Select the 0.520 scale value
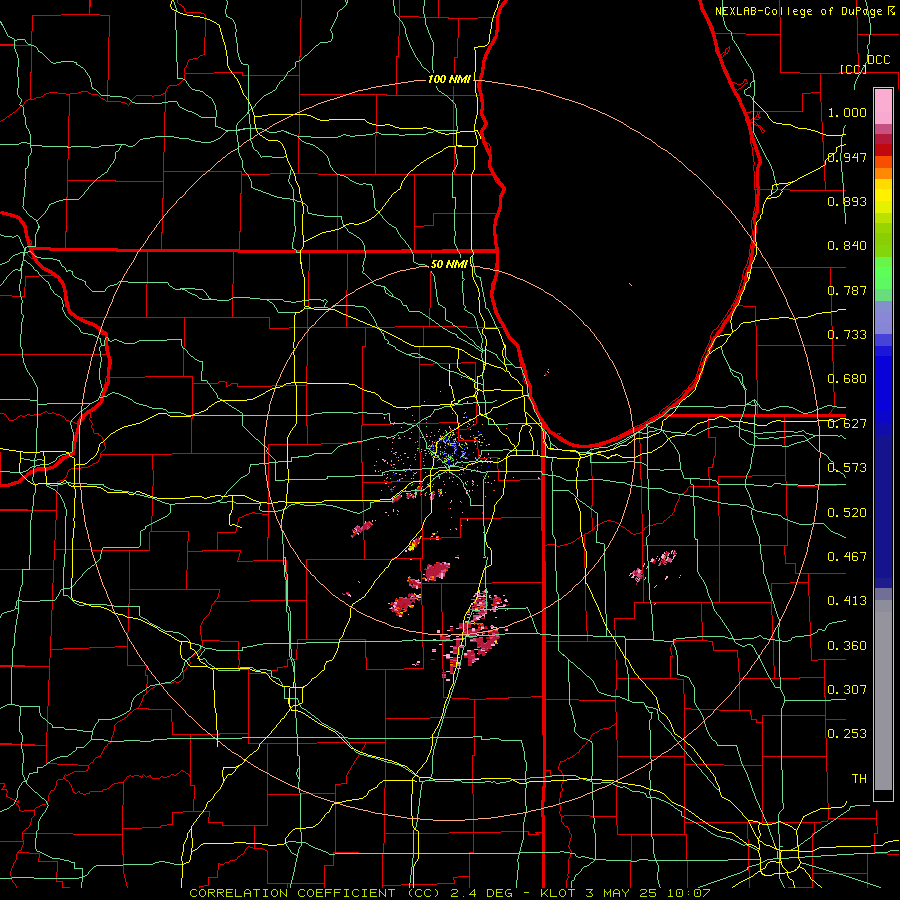Viewport: 900px width, 900px height. click(x=847, y=512)
